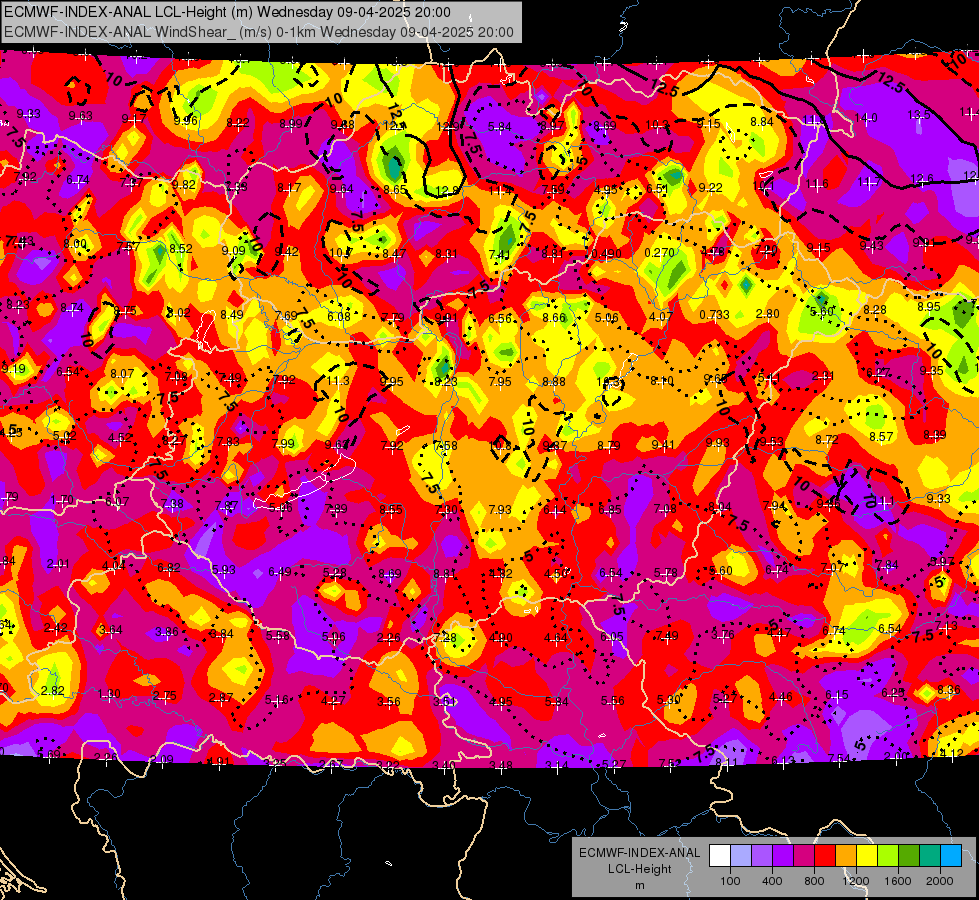This screenshot has height=900, width=979.
Task: Click the grid value '2.75'
Action: click(164, 696)
